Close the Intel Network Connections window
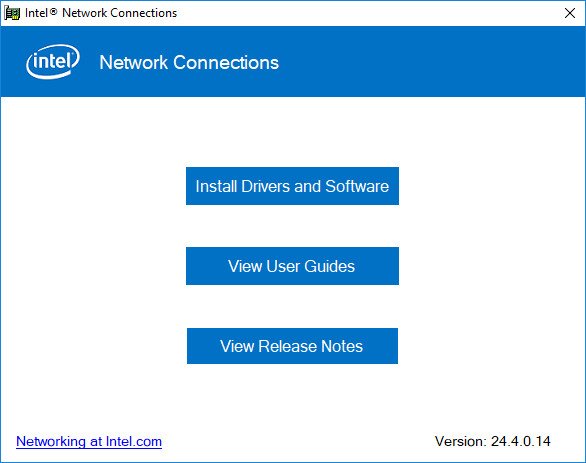586x463 pixels. pyautogui.click(x=570, y=13)
